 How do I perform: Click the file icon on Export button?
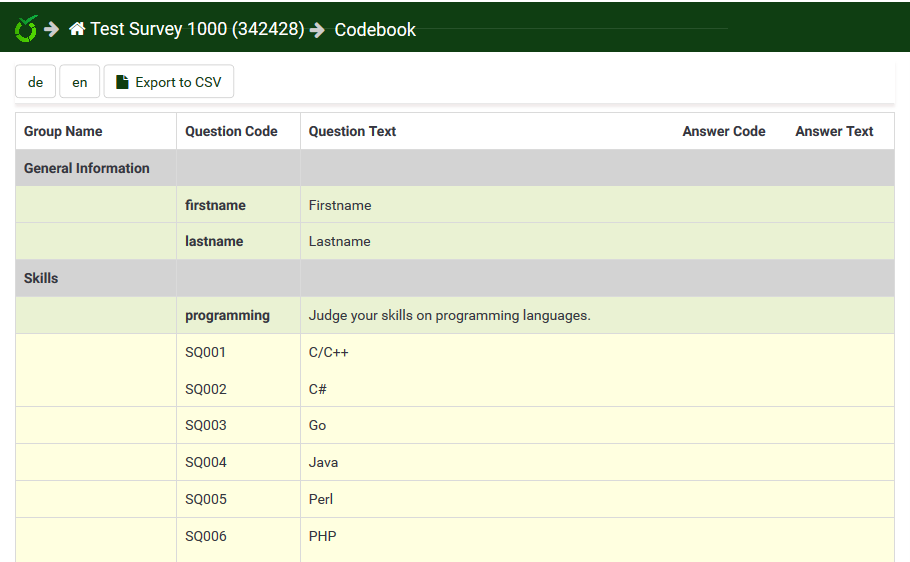[x=122, y=82]
